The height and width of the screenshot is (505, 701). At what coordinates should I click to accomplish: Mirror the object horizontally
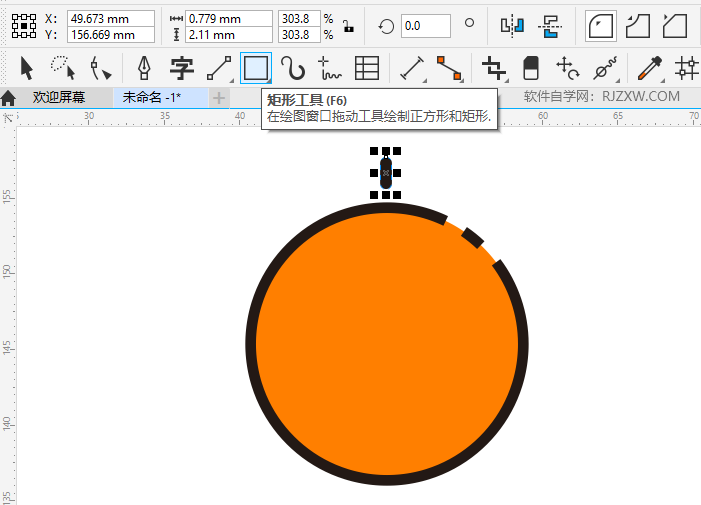point(512,26)
